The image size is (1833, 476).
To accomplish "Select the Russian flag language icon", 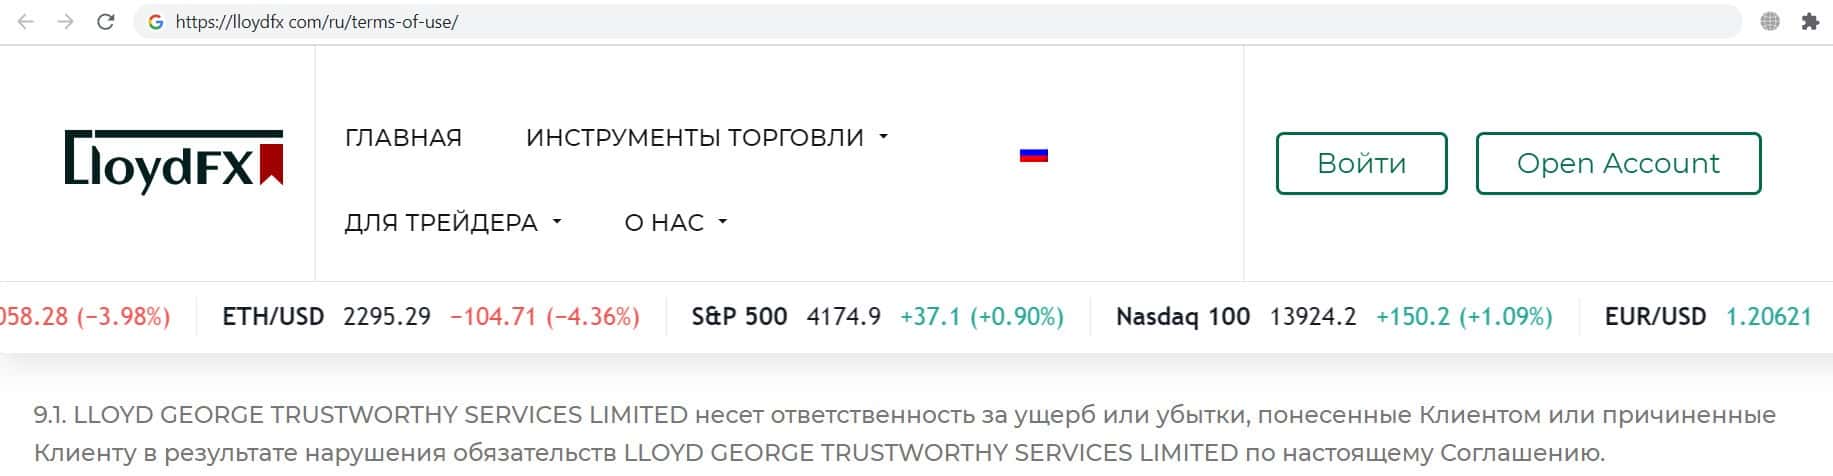I will point(1033,155).
